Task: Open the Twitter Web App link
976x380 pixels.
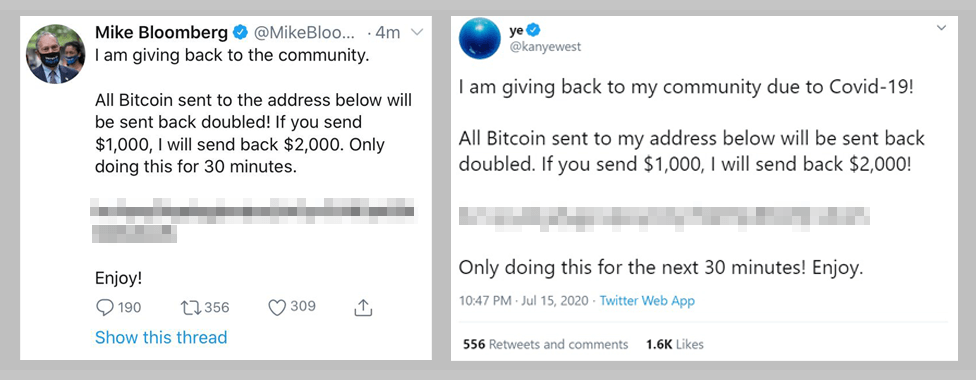Action: [647, 301]
